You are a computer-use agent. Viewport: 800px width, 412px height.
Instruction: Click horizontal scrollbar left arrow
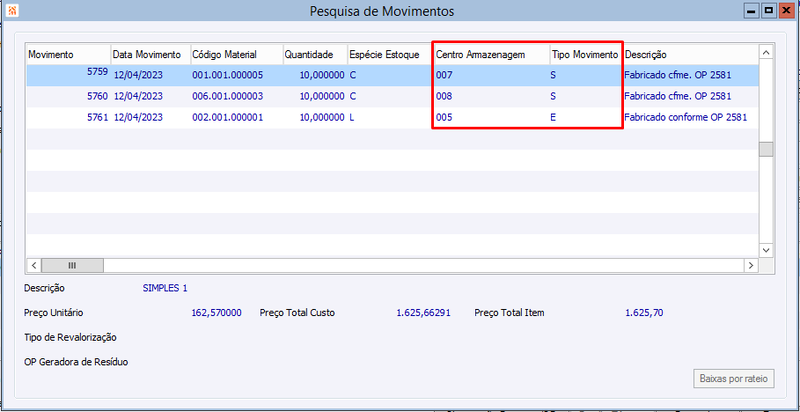tap(33, 265)
